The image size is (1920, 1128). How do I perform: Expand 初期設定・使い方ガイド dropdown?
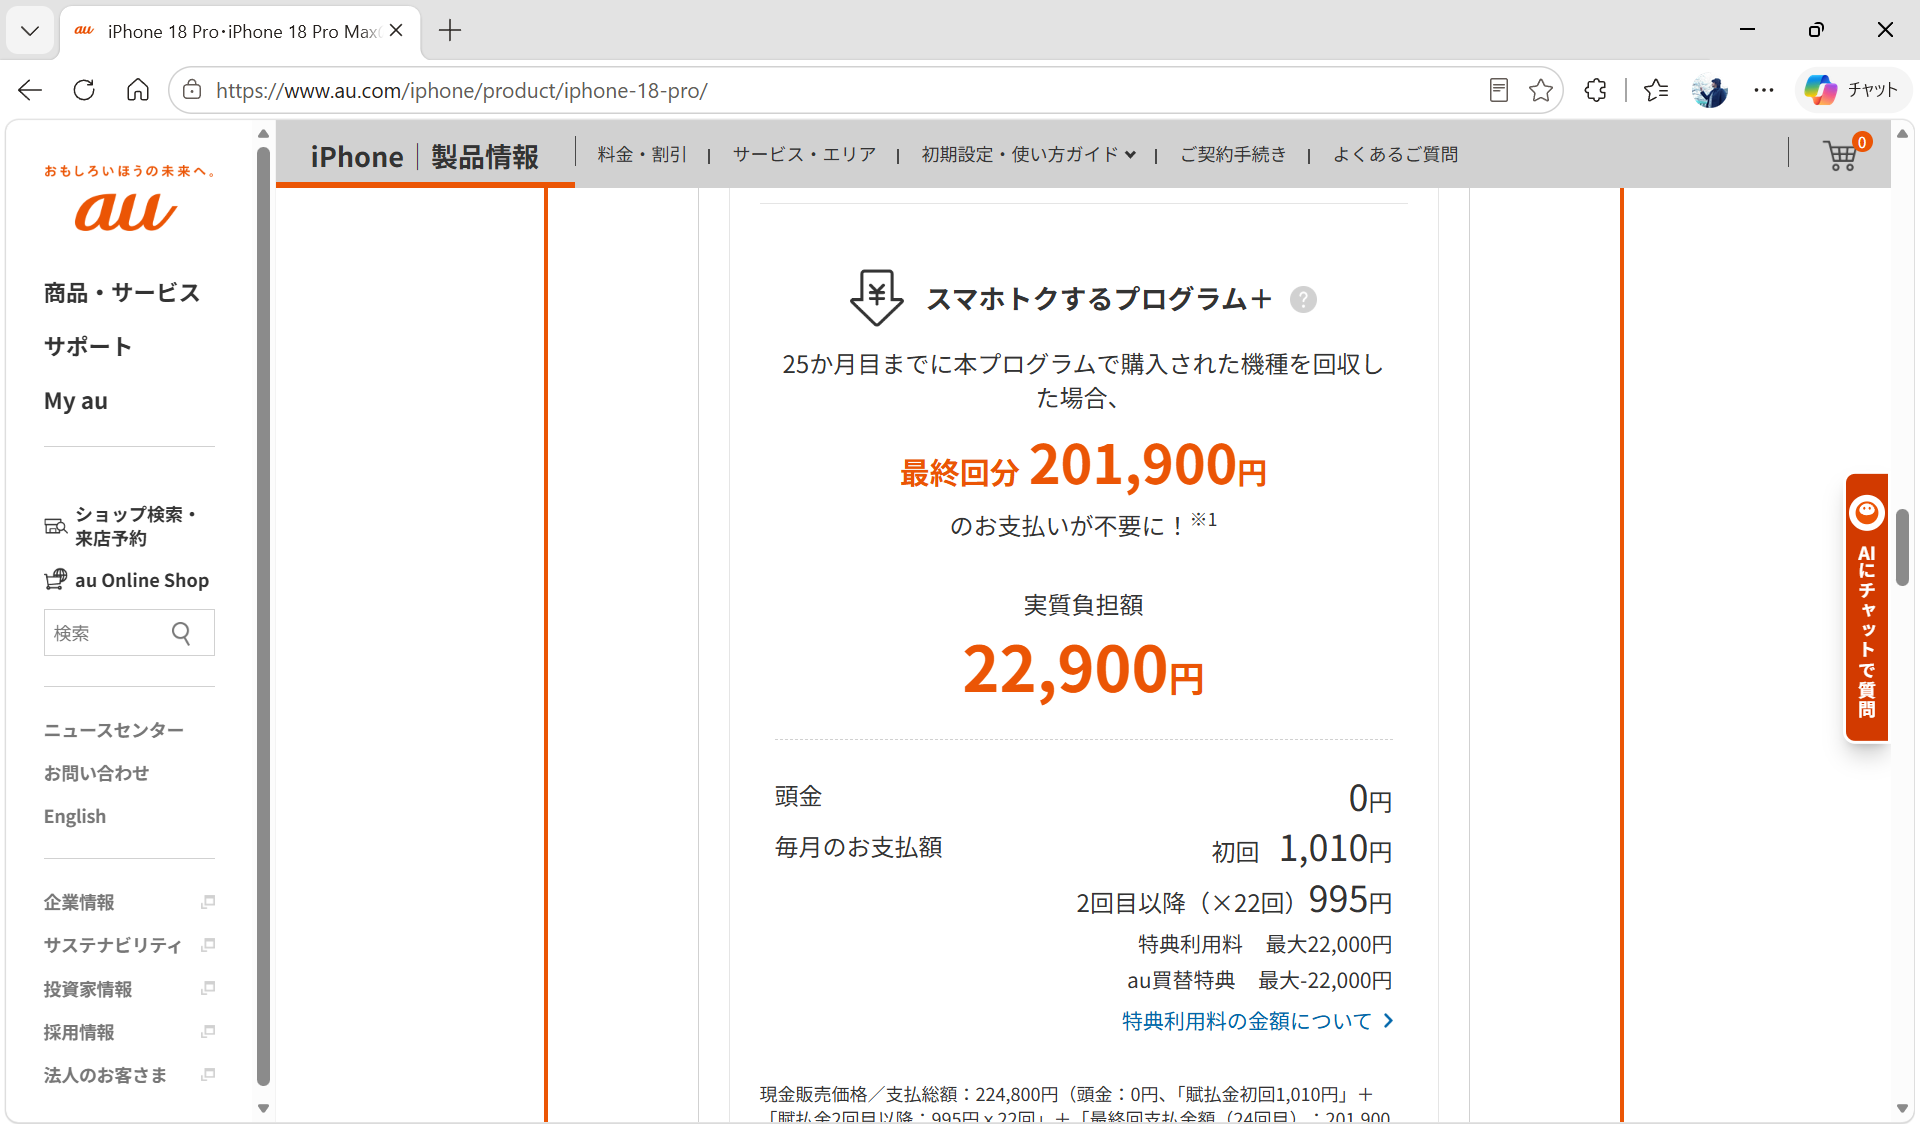pyautogui.click(x=1029, y=154)
